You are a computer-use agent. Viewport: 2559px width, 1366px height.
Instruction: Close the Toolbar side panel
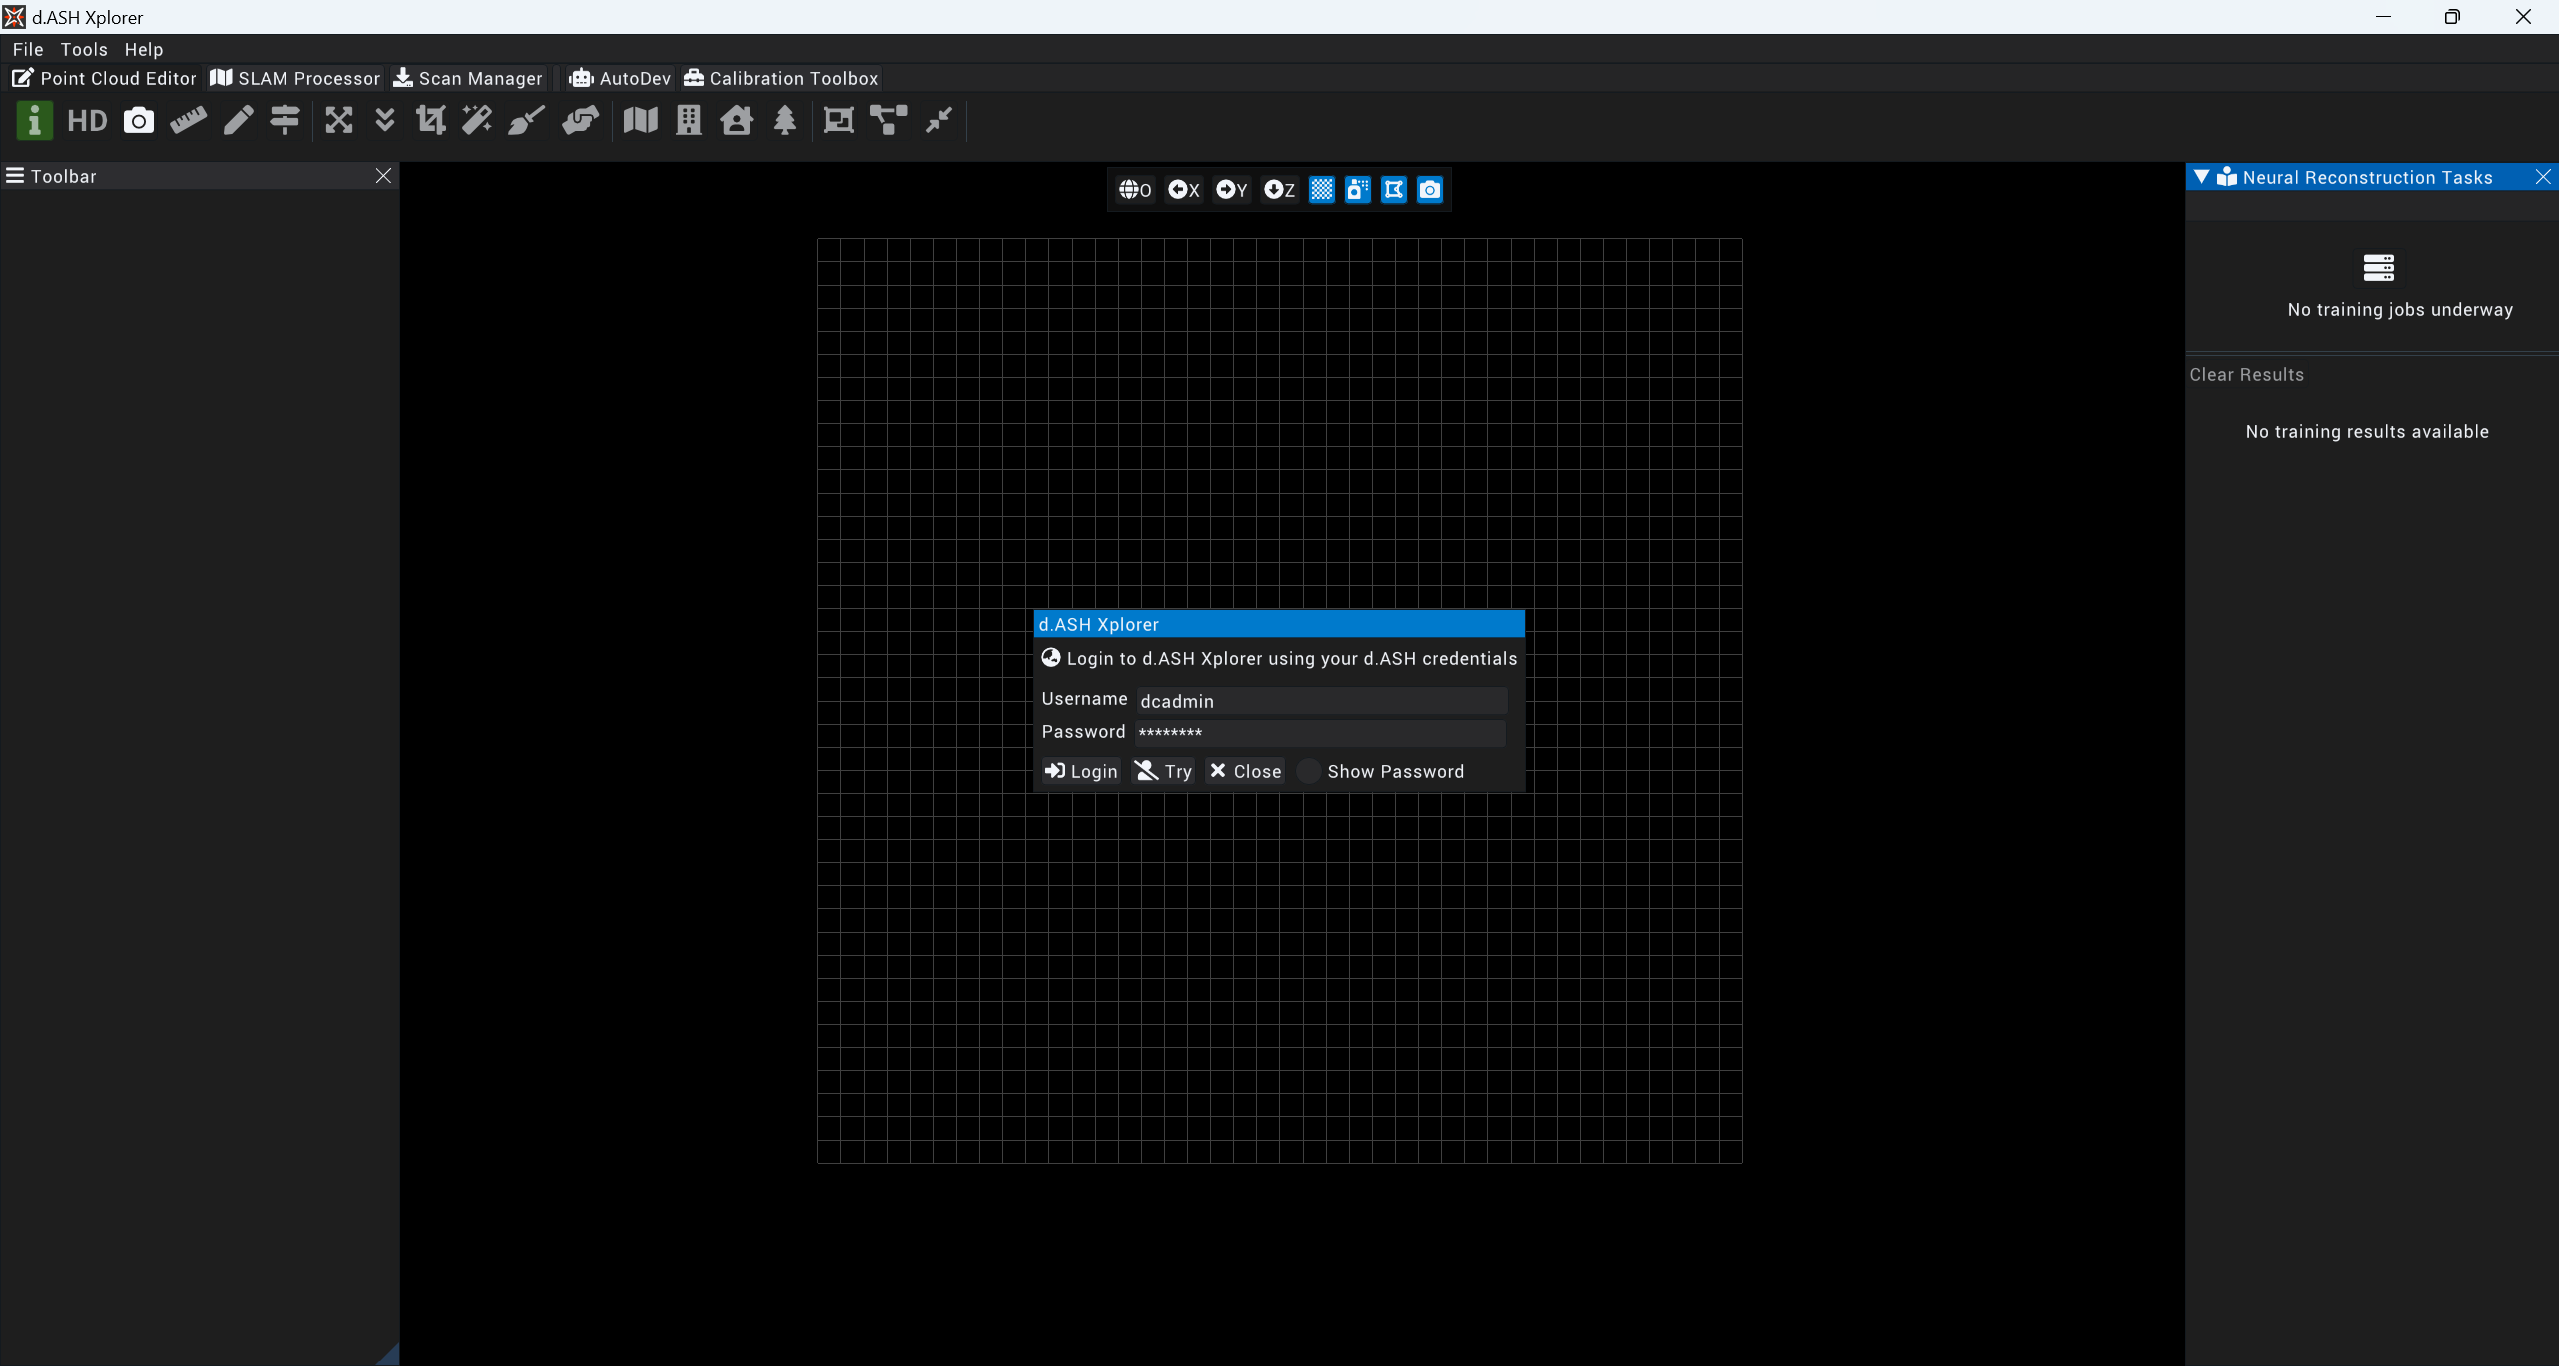[383, 176]
